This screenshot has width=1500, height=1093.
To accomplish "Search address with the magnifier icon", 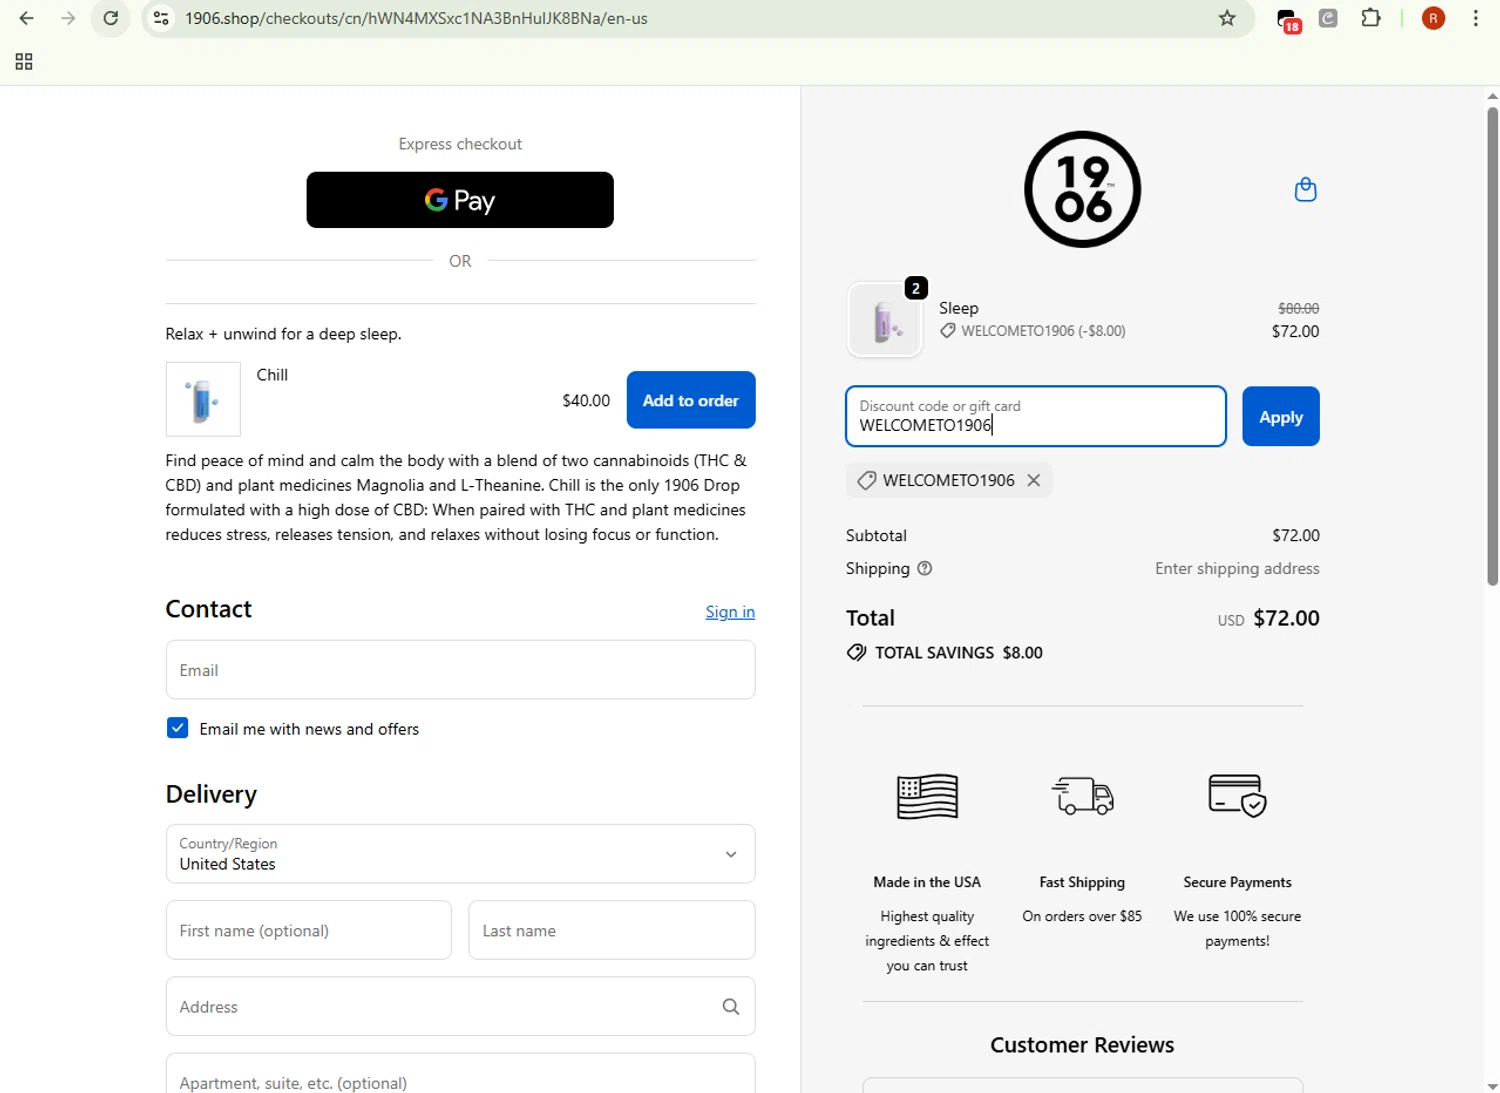I will coord(731,1007).
